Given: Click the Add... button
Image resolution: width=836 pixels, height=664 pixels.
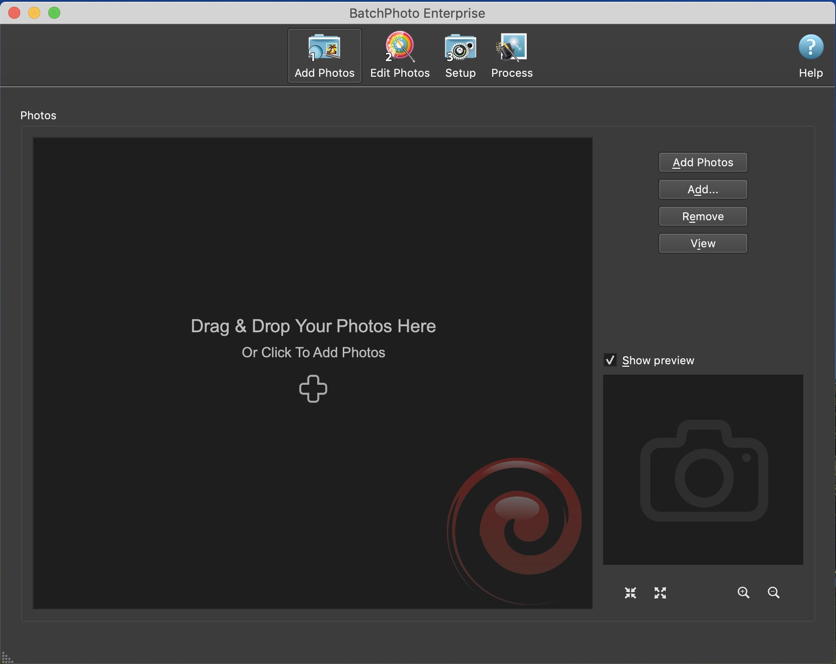Looking at the screenshot, I should tap(703, 189).
